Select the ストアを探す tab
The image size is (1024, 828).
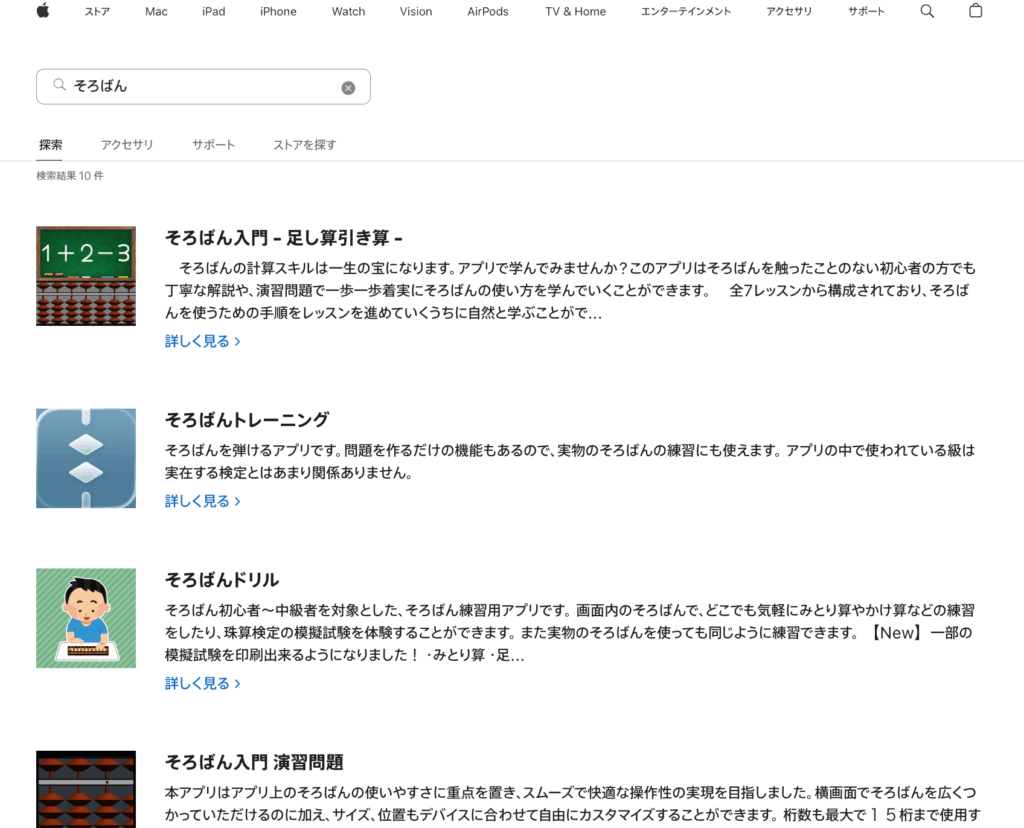(x=305, y=145)
